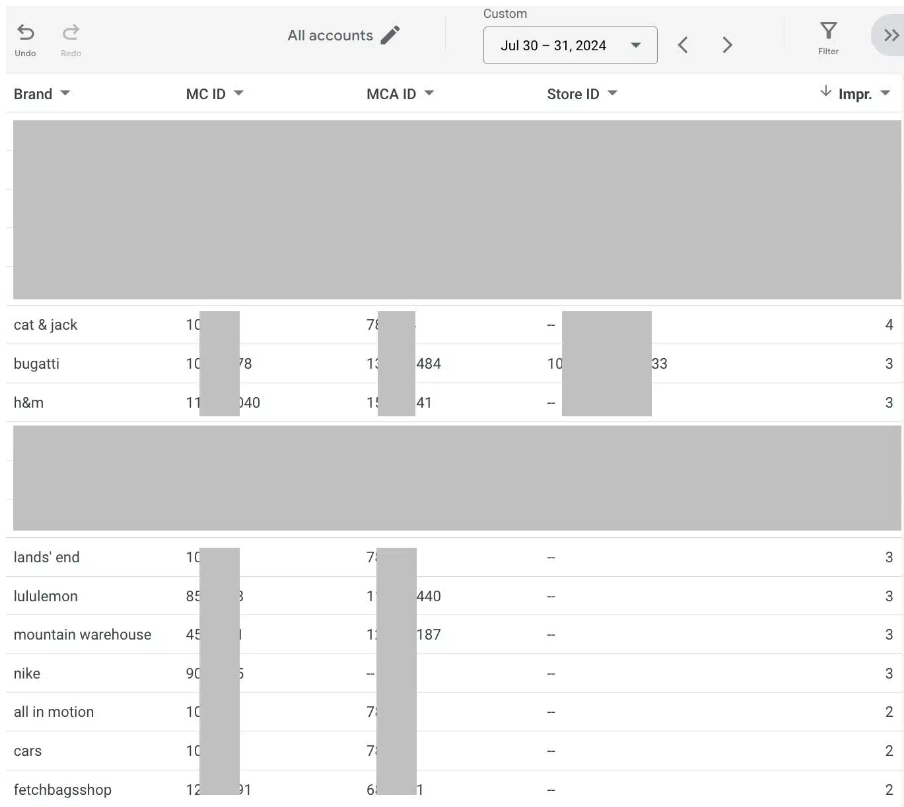Click the sort arrow beside Impr.
Viewport: 904px width, 807px height.
click(x=825, y=92)
